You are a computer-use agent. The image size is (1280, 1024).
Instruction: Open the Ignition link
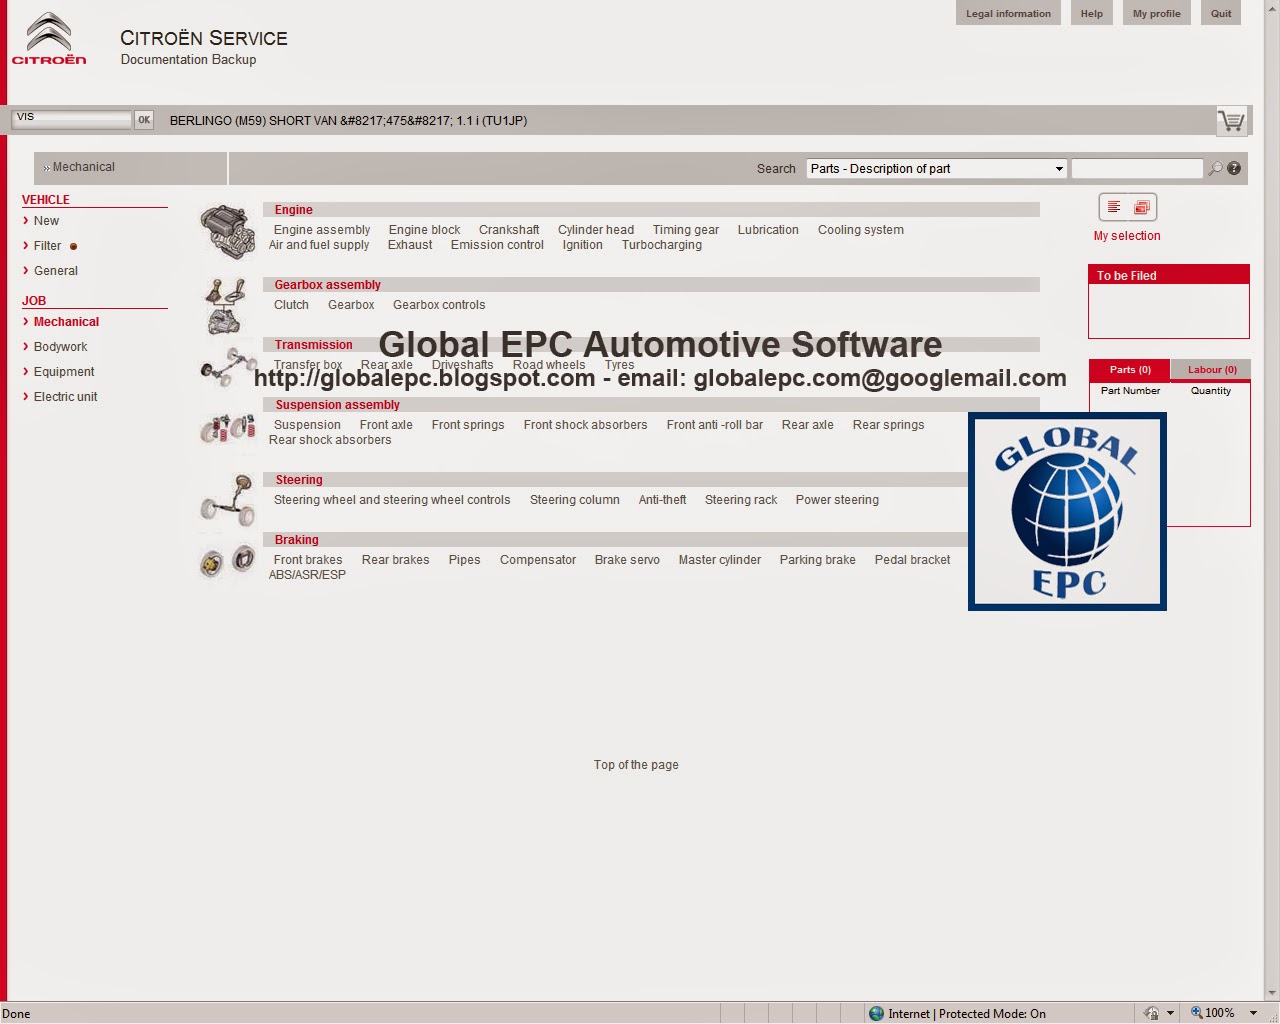click(582, 245)
